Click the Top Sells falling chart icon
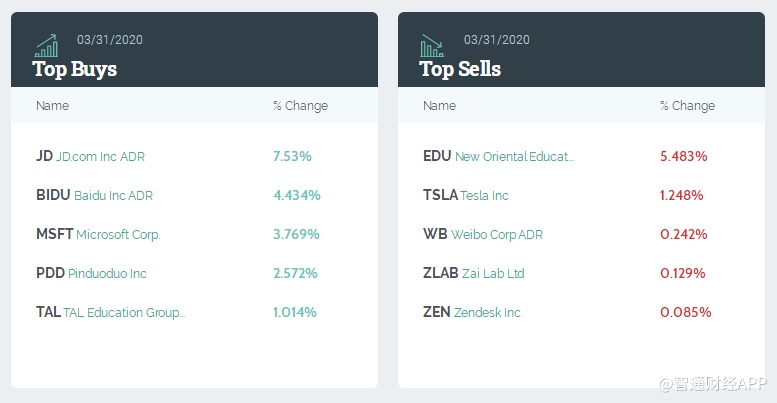Image resolution: width=777 pixels, height=403 pixels. coord(433,45)
